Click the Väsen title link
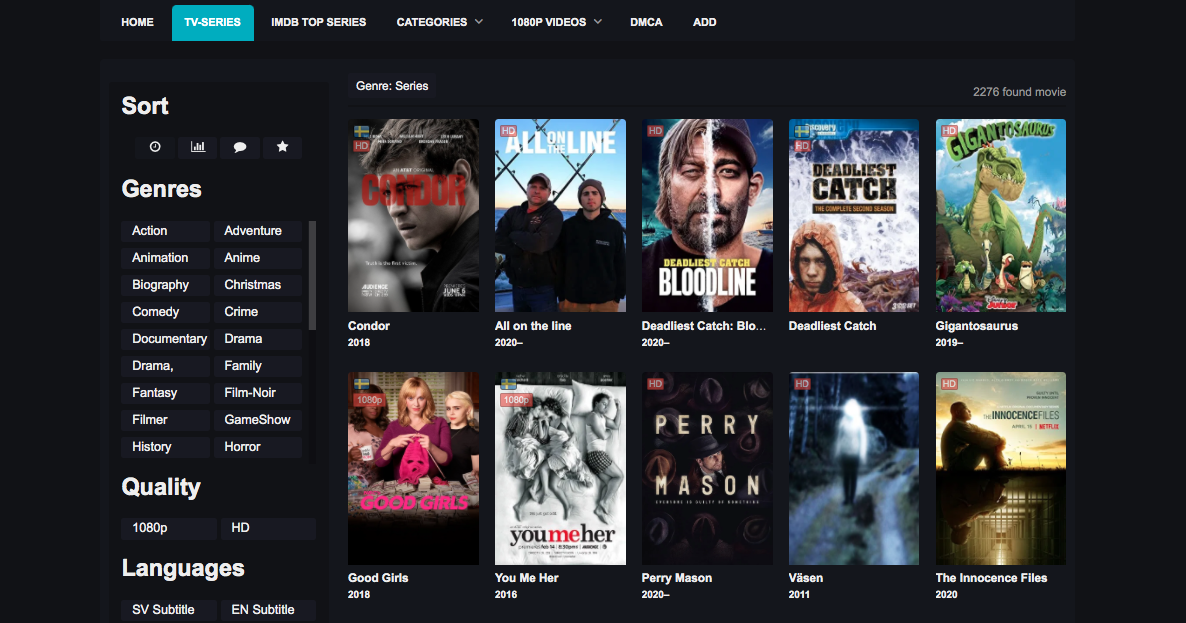 click(x=806, y=578)
